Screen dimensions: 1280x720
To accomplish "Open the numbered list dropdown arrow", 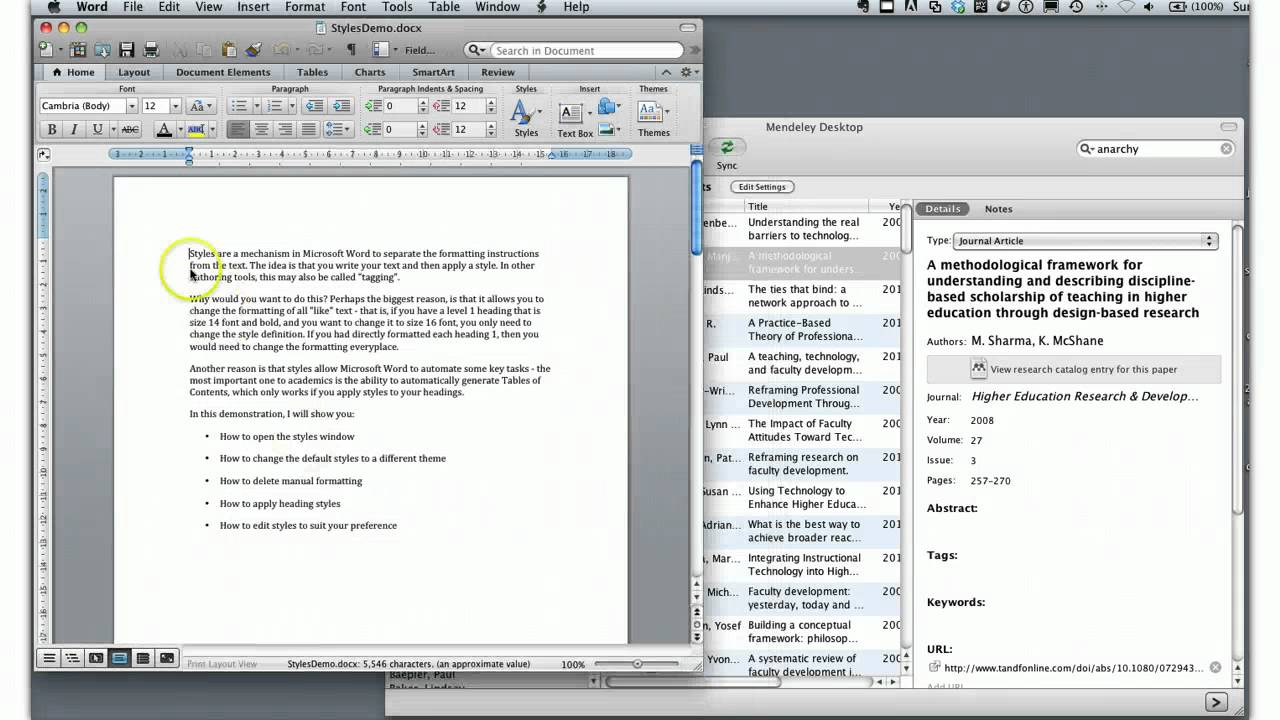I will (x=292, y=106).
